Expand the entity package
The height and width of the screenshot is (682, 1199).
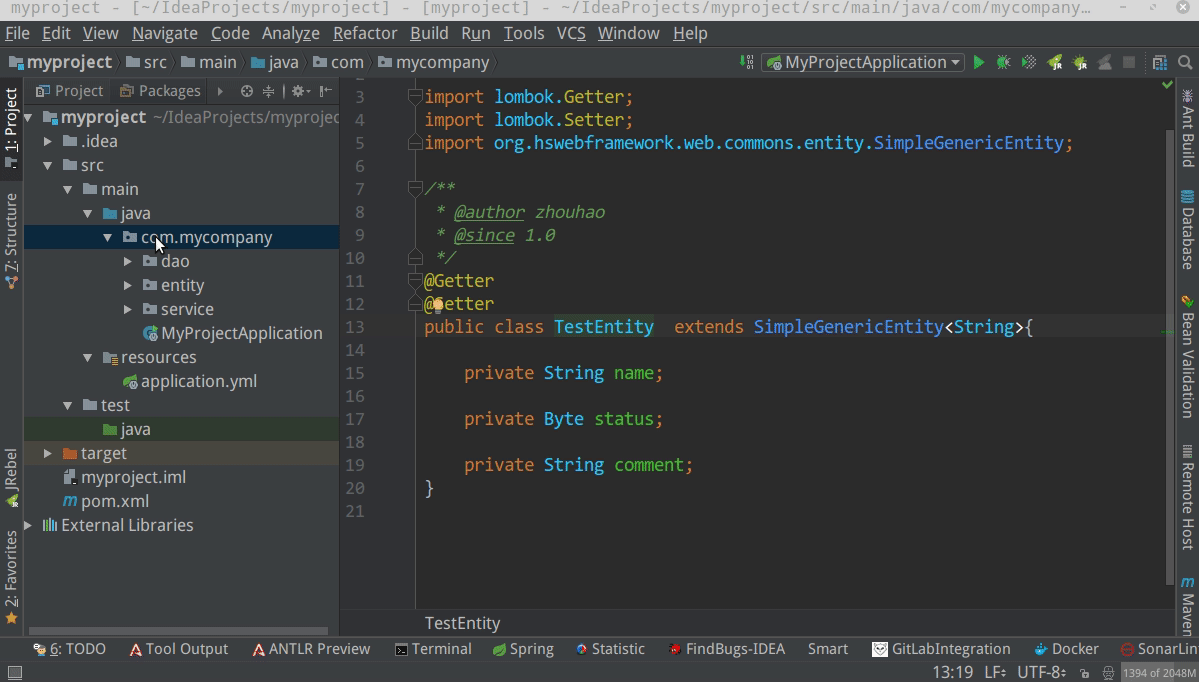tap(127, 285)
